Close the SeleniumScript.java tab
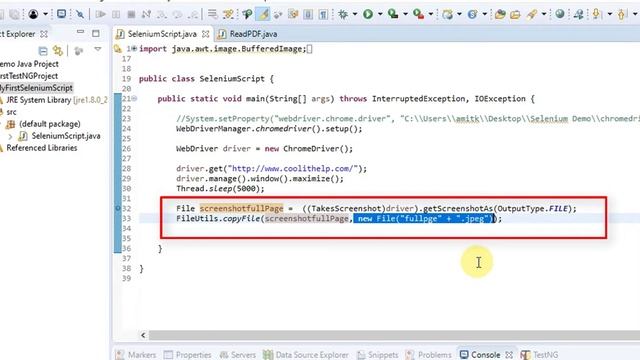 pos(206,34)
